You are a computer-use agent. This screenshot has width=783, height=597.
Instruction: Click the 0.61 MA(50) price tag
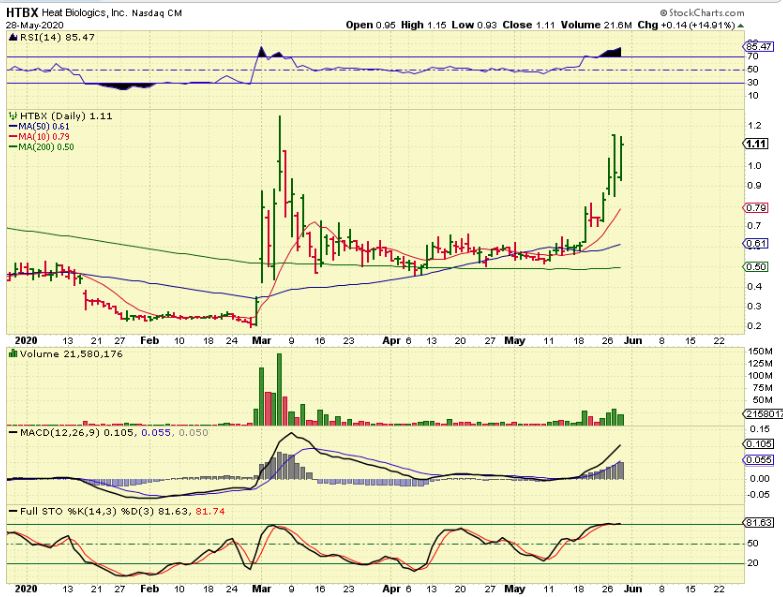click(756, 244)
